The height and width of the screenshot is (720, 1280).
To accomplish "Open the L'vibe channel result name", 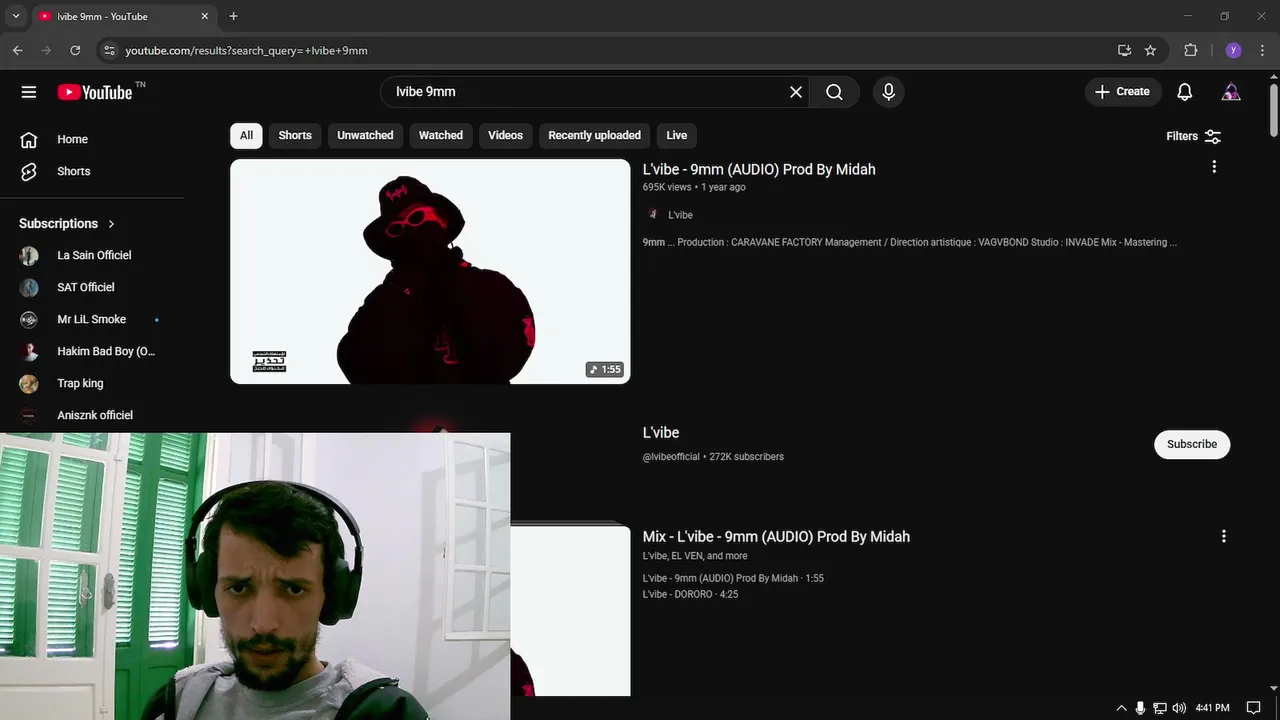I will click(x=661, y=432).
